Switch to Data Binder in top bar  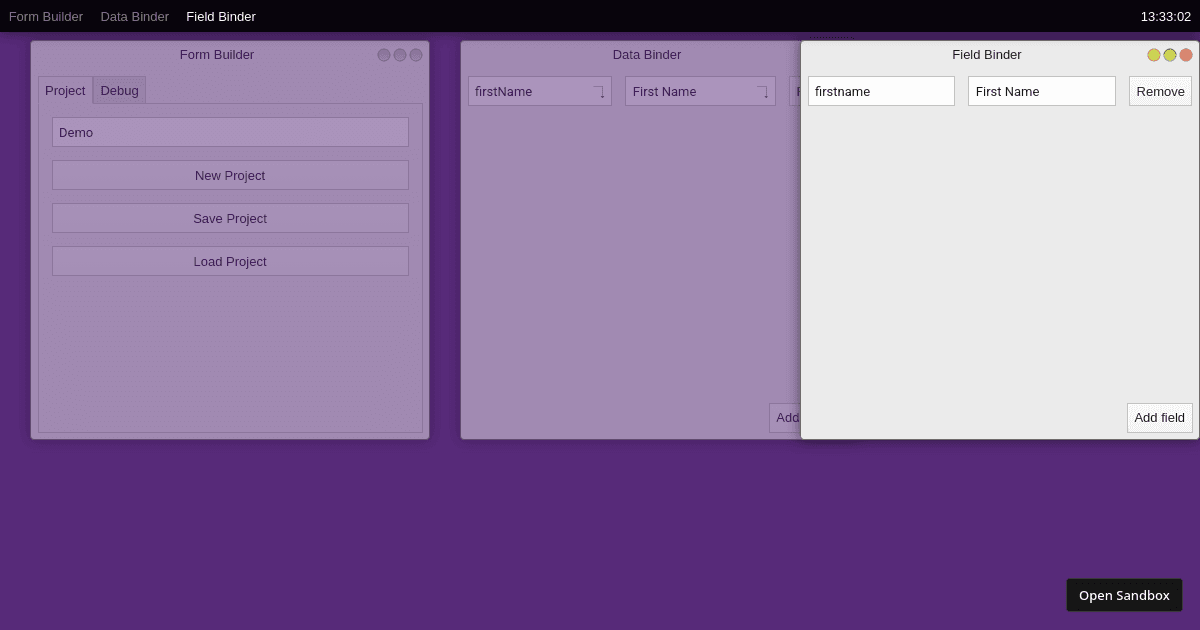(x=135, y=16)
